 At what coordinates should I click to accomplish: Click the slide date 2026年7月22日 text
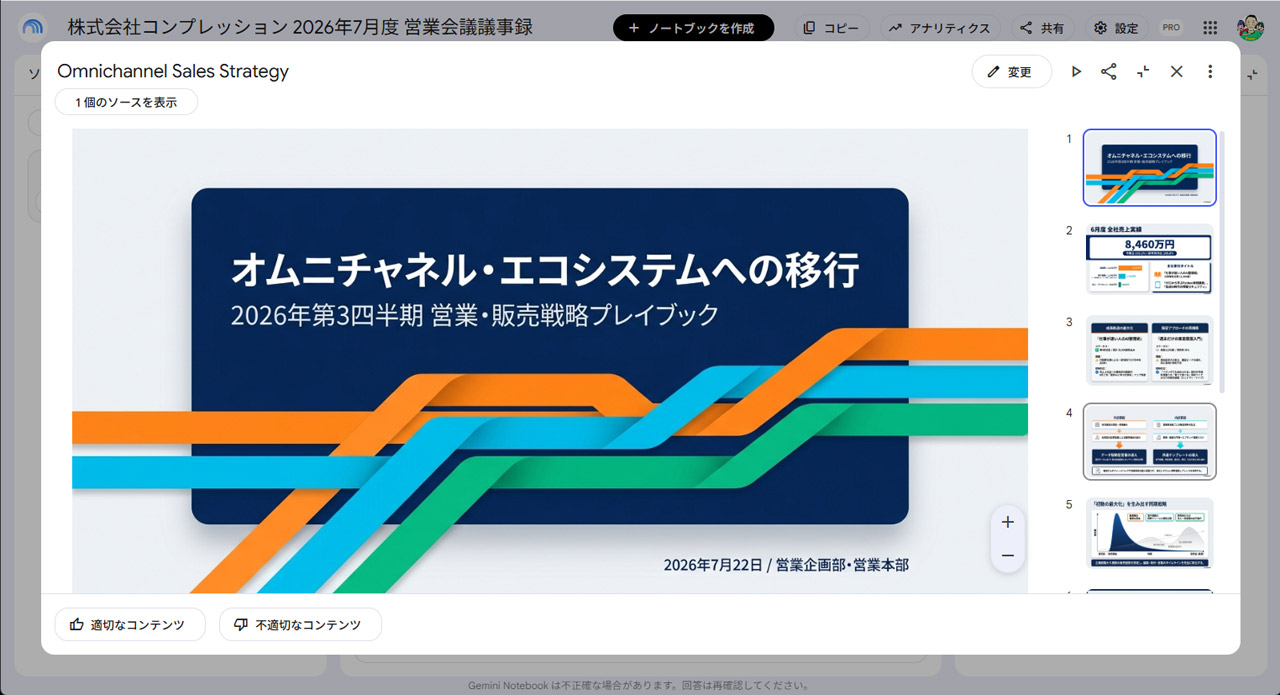(712, 565)
